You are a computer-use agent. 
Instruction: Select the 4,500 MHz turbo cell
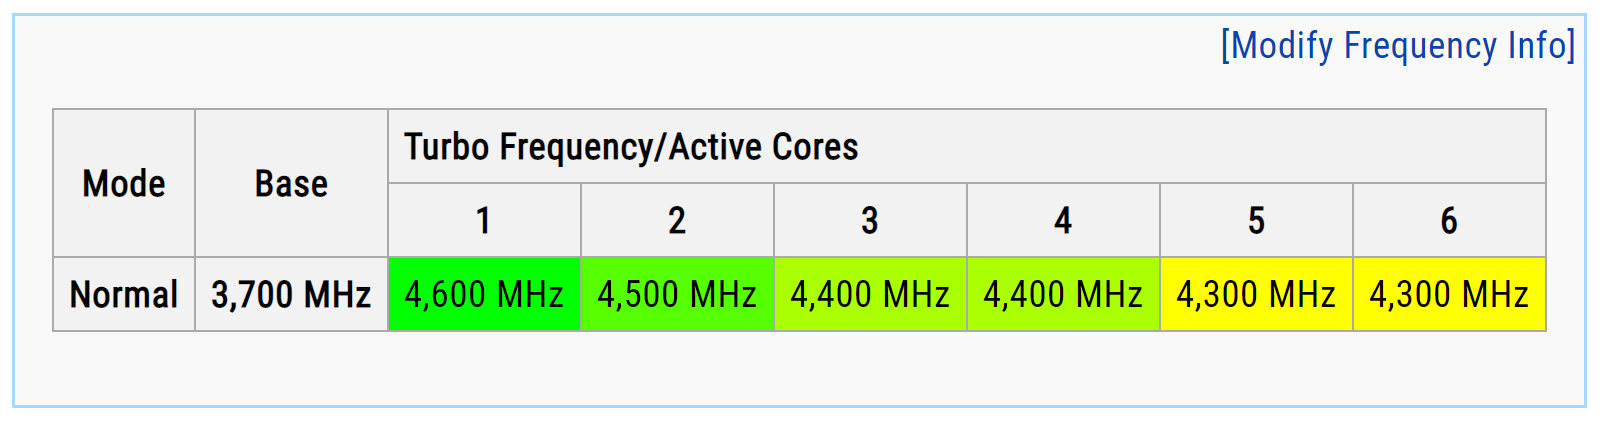(x=677, y=295)
